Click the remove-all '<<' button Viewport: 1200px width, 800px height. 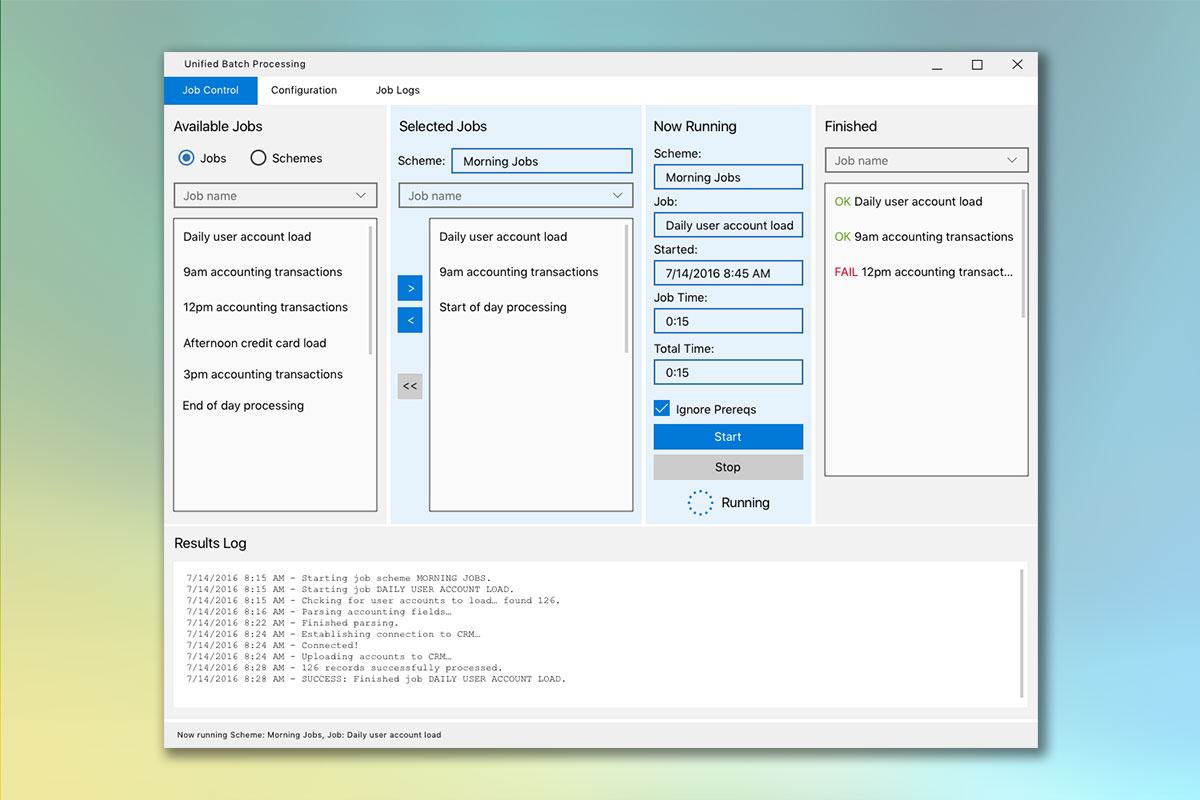pos(410,386)
